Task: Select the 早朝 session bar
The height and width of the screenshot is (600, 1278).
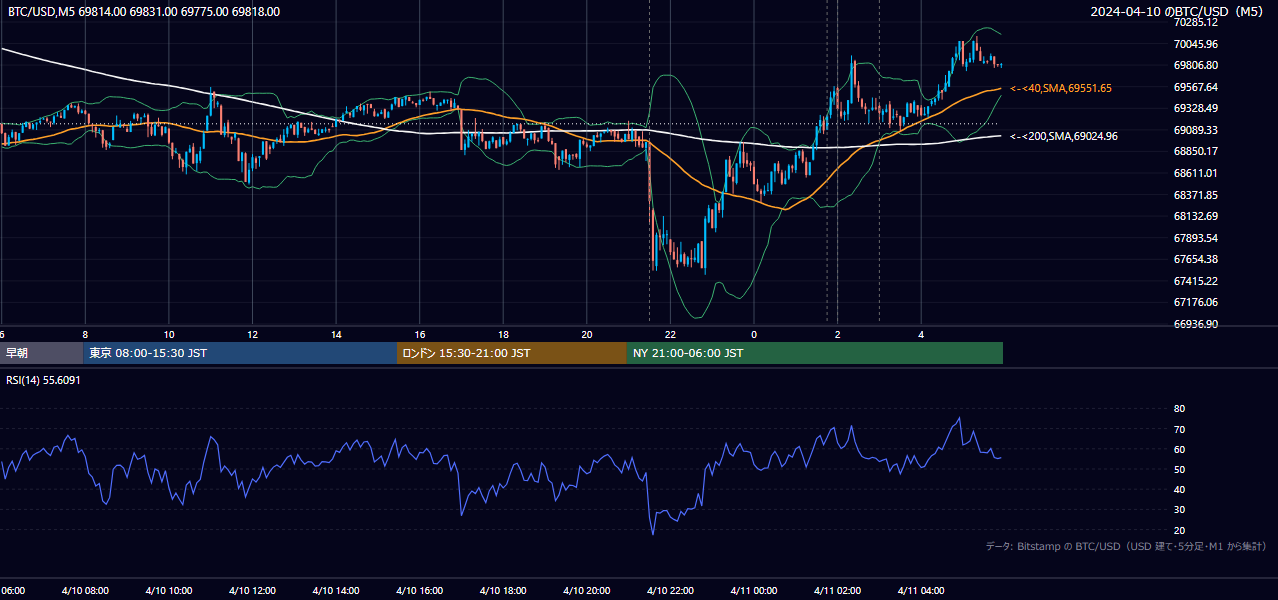Action: click(42, 353)
